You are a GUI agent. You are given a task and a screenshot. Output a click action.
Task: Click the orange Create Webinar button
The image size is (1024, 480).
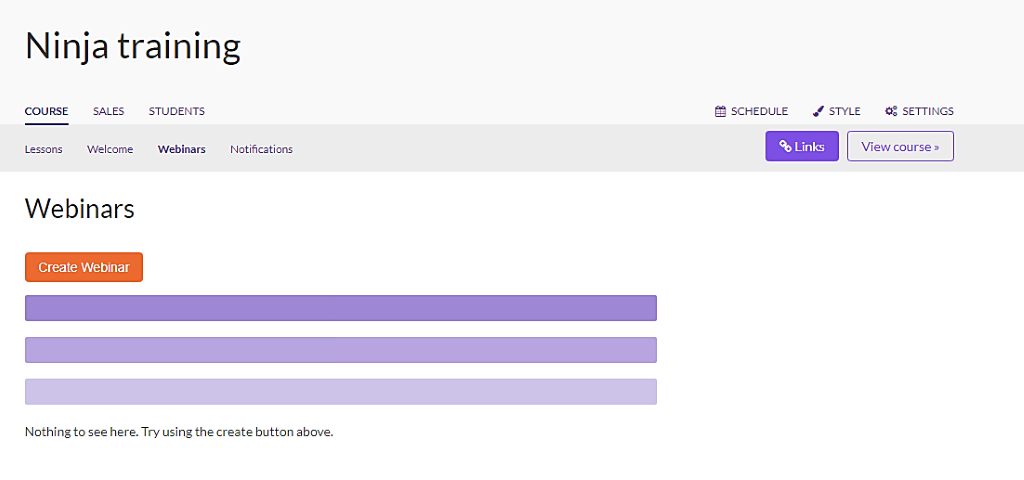84,267
